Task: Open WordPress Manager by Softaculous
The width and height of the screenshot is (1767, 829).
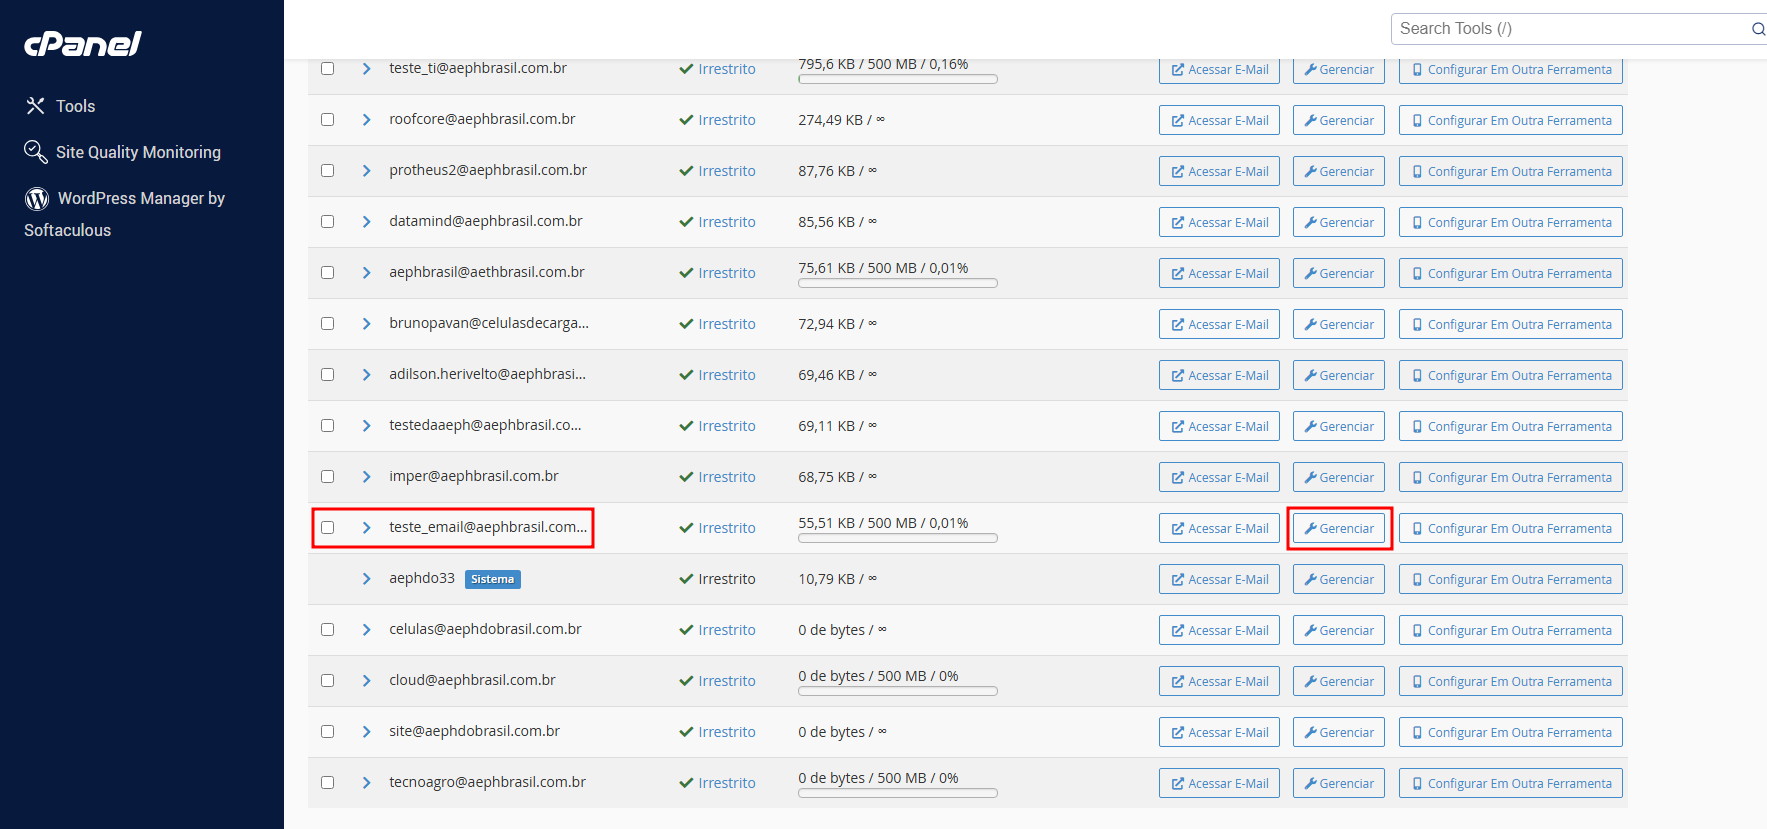Action: click(124, 214)
